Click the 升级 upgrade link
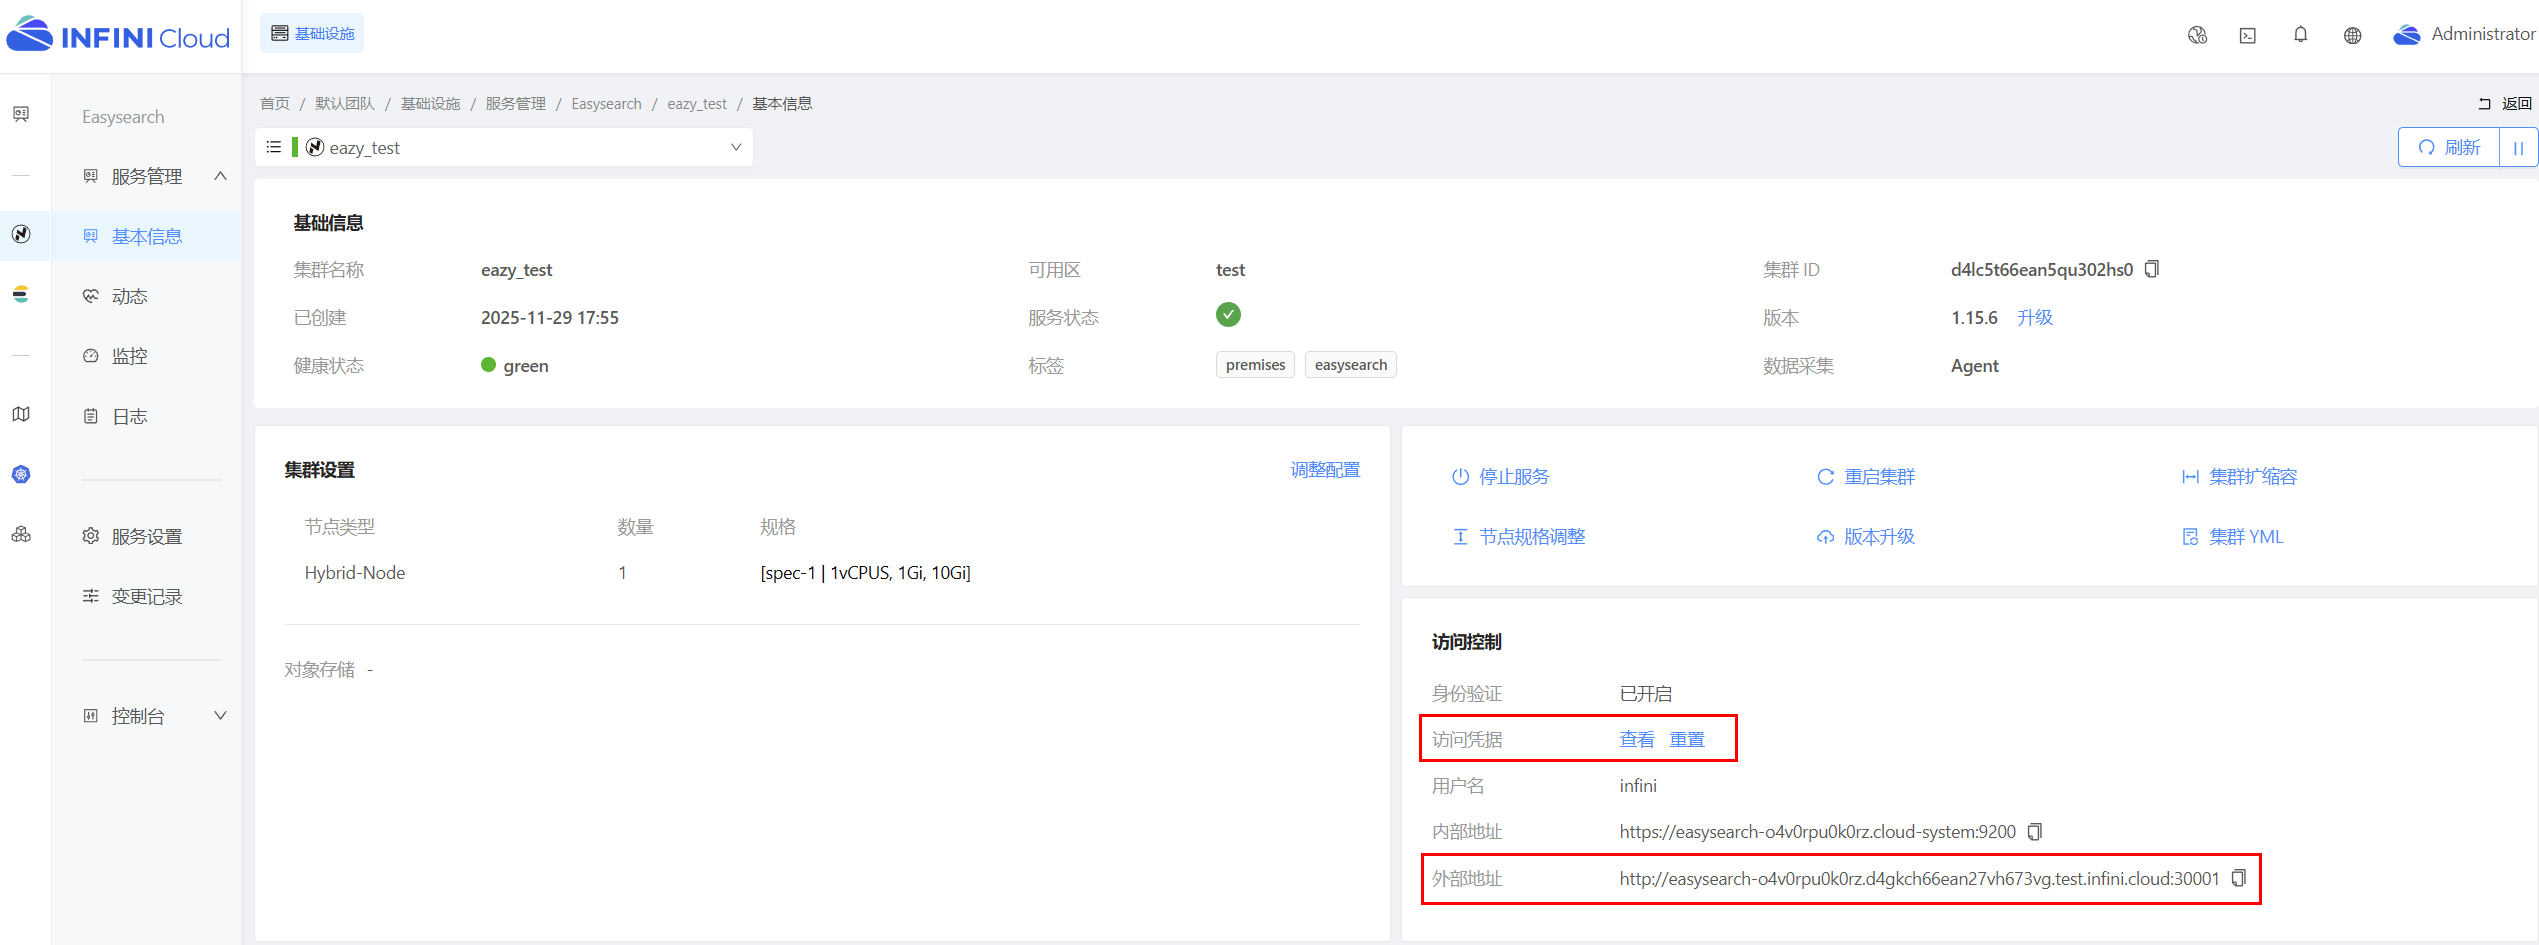Screen dimensions: 2539x945 pyautogui.click(x=2034, y=317)
